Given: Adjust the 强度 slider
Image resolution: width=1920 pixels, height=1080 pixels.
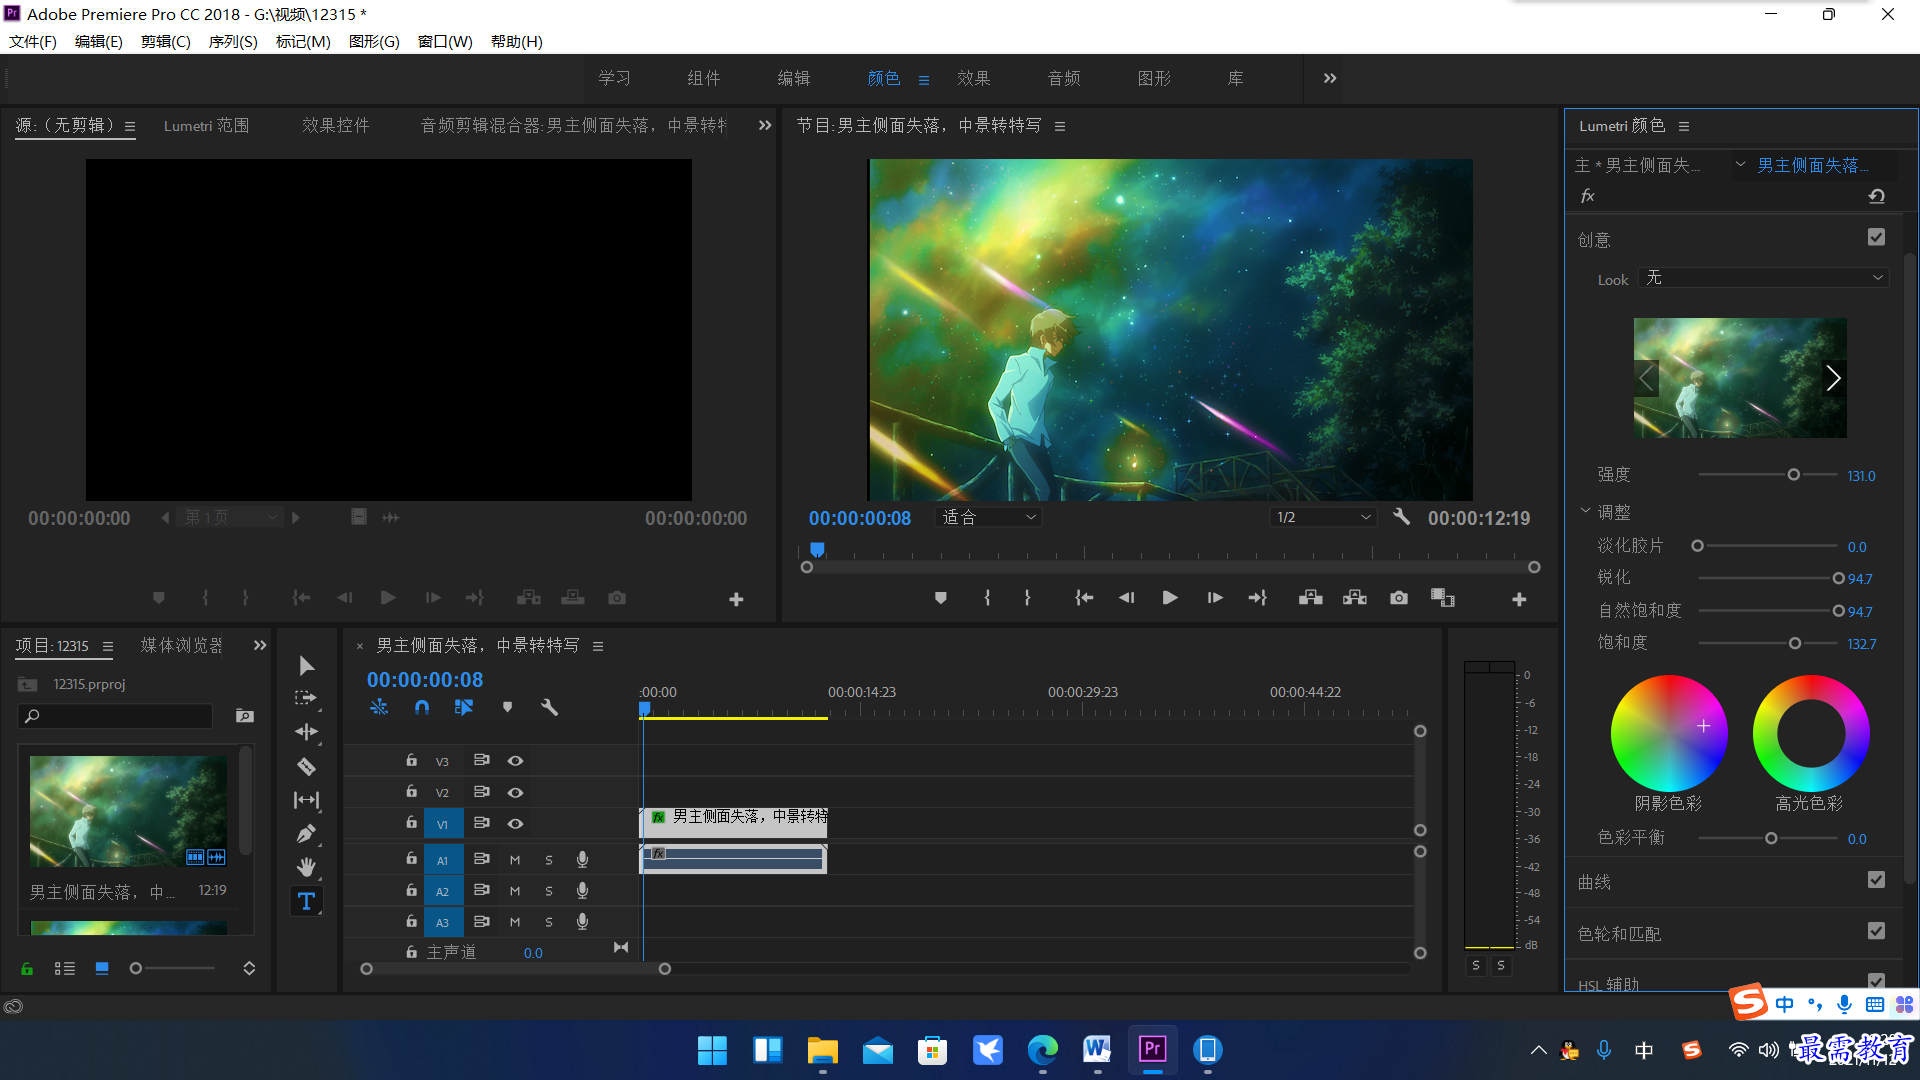Looking at the screenshot, I should pos(1794,475).
